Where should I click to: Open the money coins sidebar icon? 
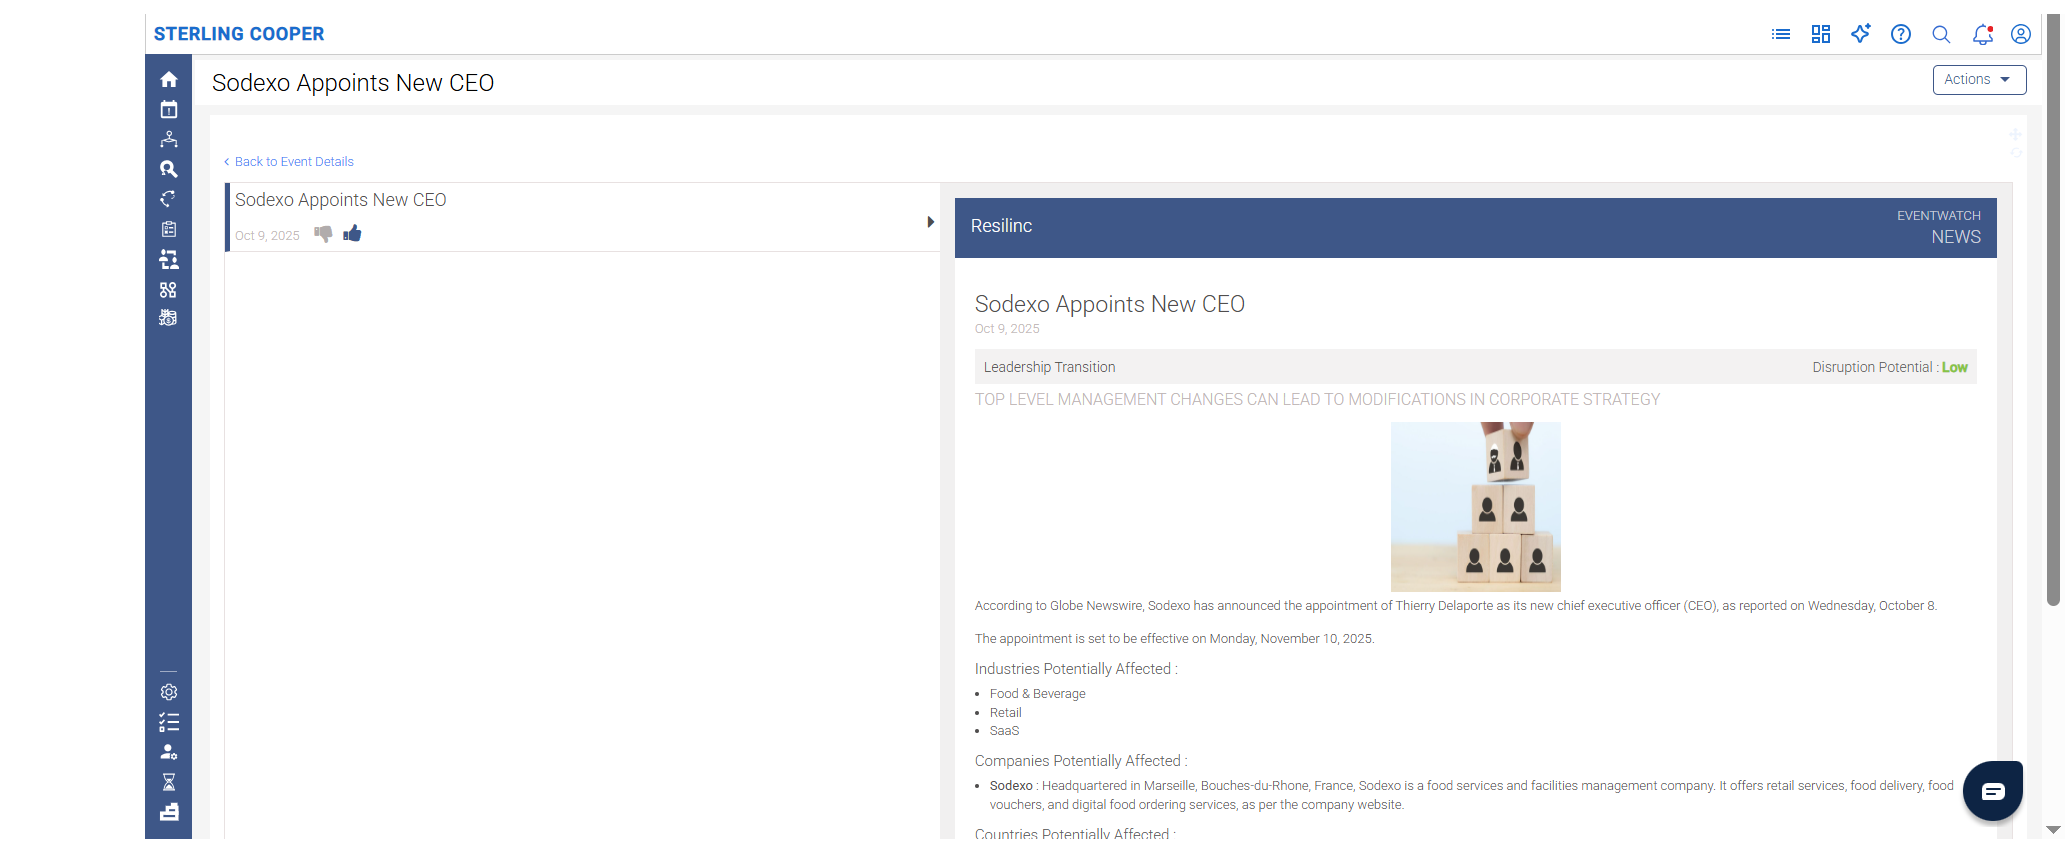click(x=169, y=318)
